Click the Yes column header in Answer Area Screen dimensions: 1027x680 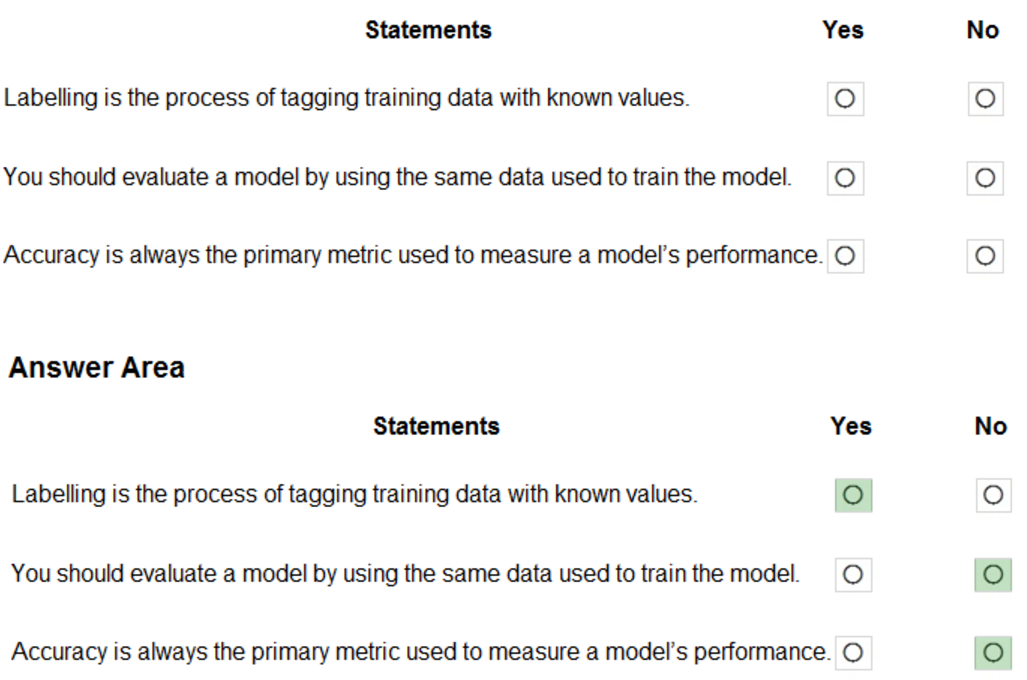pyautogui.click(x=851, y=426)
